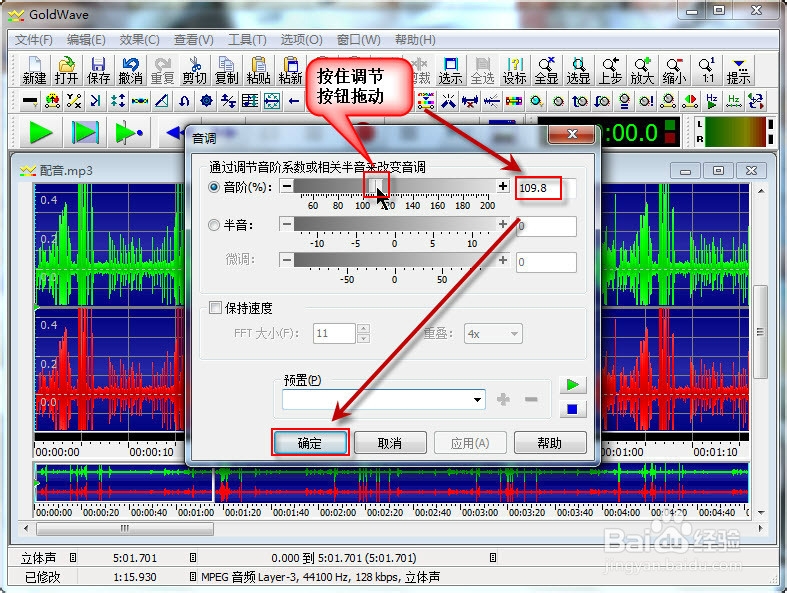Image resolution: width=787 pixels, height=593 pixels.
Task: Open the 预置(P) preset dropdown
Action: pos(477,400)
